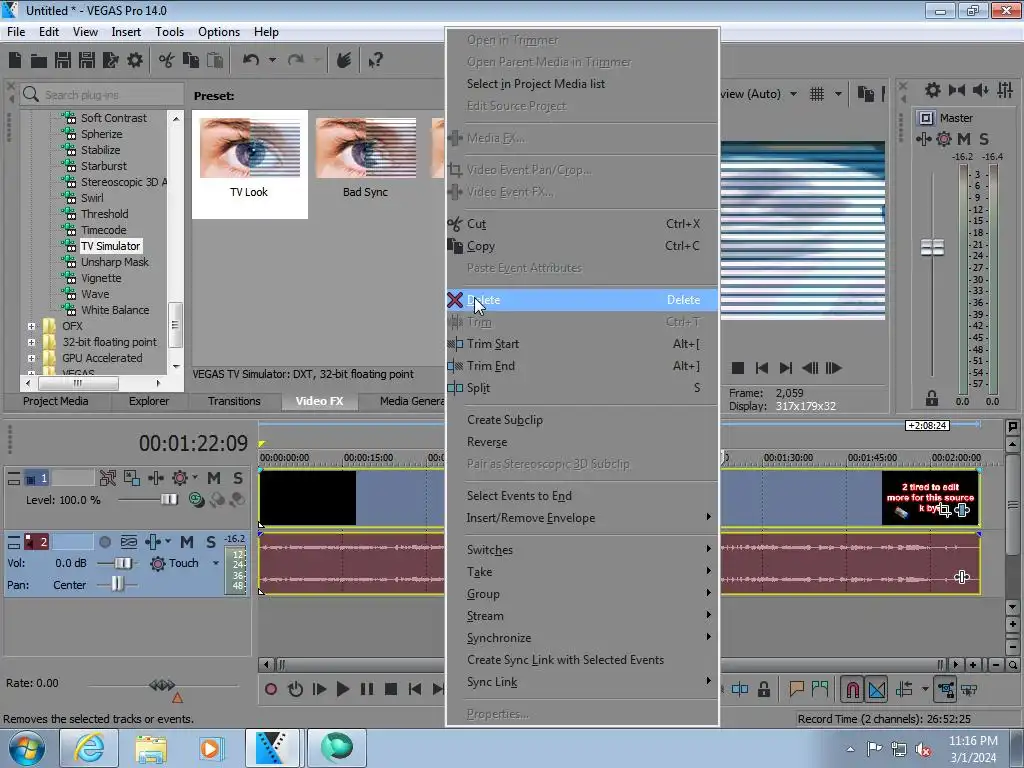Open the Touch automation mode dropdown

point(216,563)
